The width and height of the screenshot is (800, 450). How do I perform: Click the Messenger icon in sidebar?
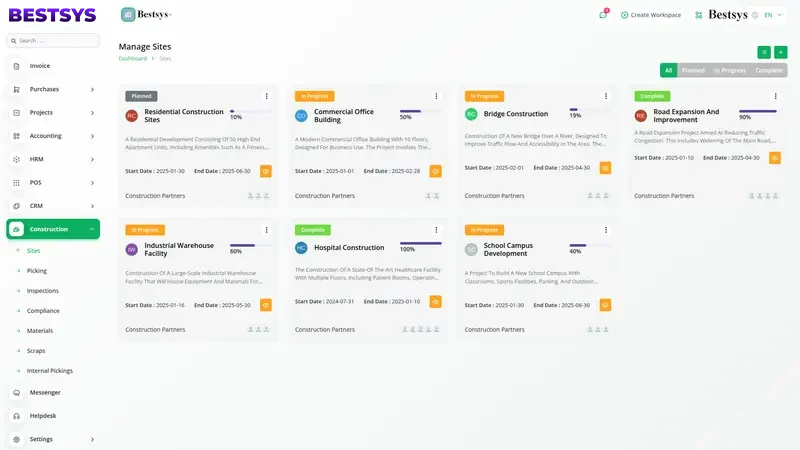[17, 392]
